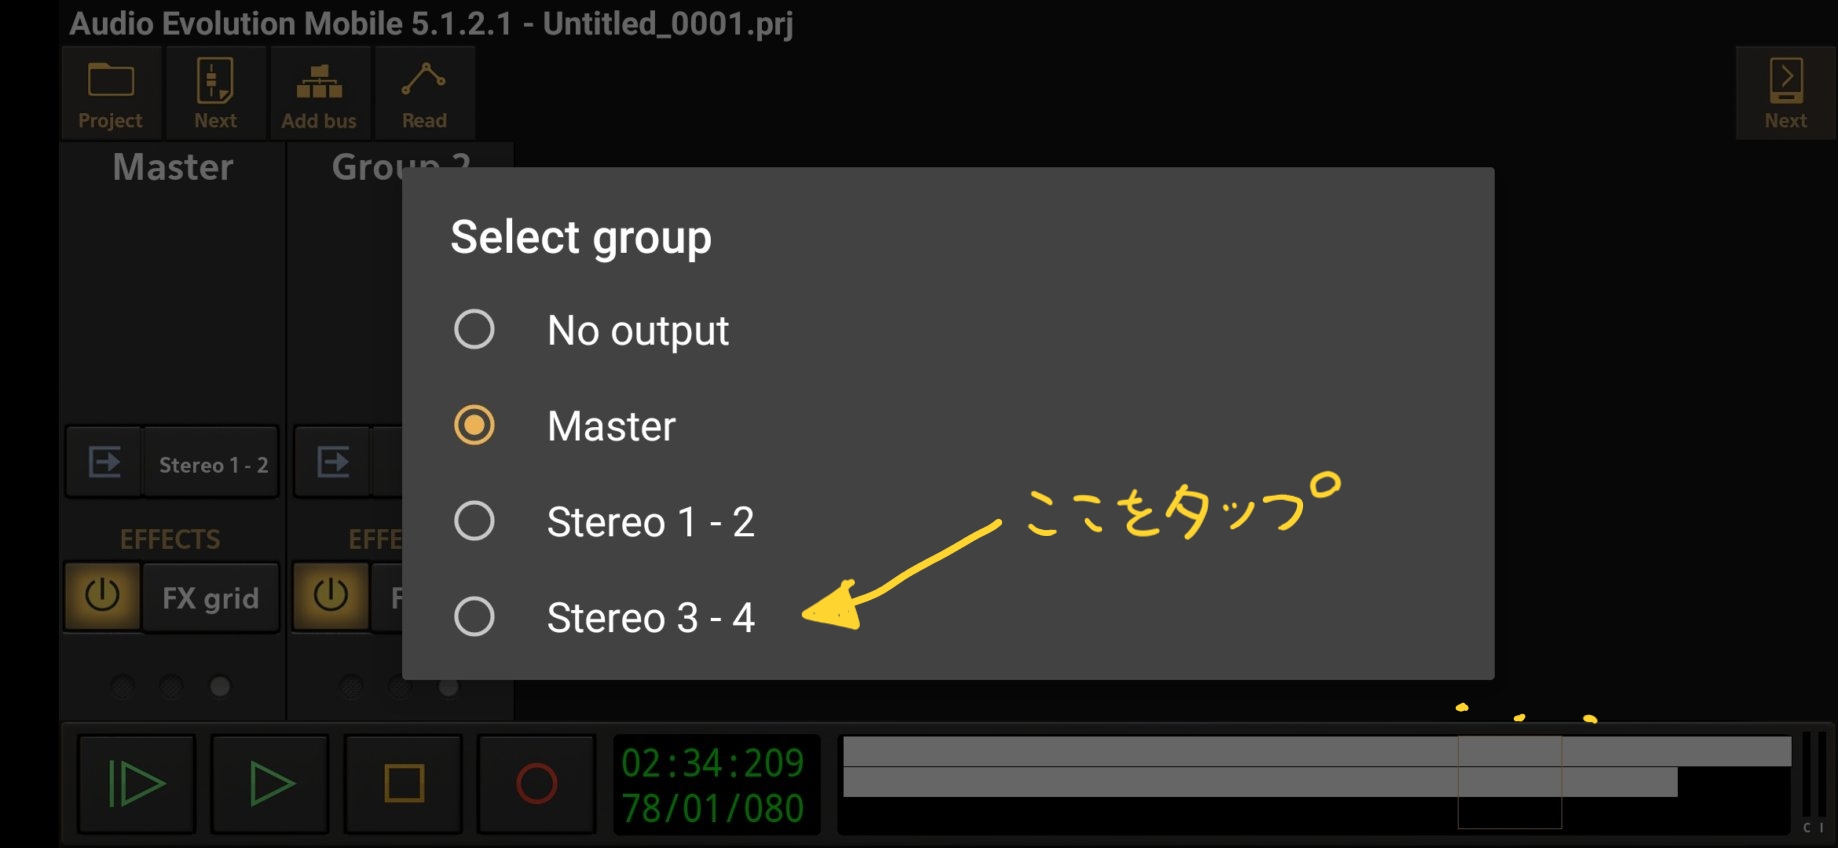Screen dimensions: 1838x848
Task: Stop playback with the square button
Action: pos(404,783)
